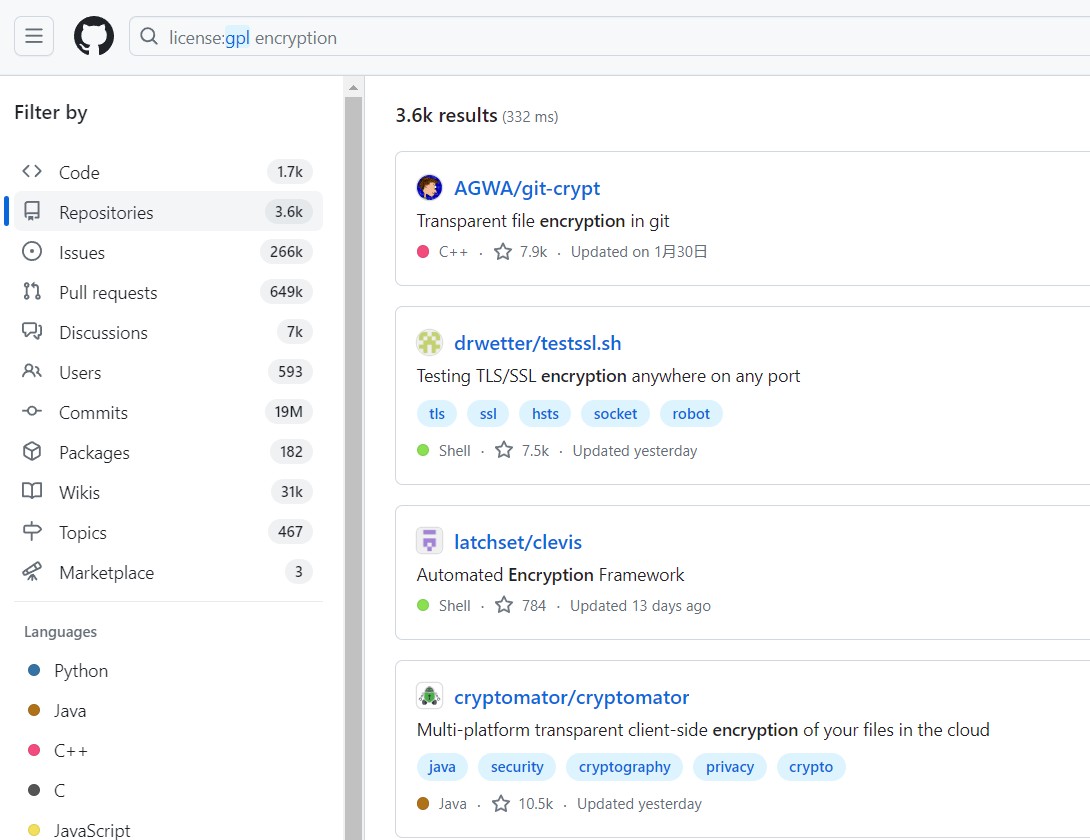Select the security topic tag

[x=517, y=767]
